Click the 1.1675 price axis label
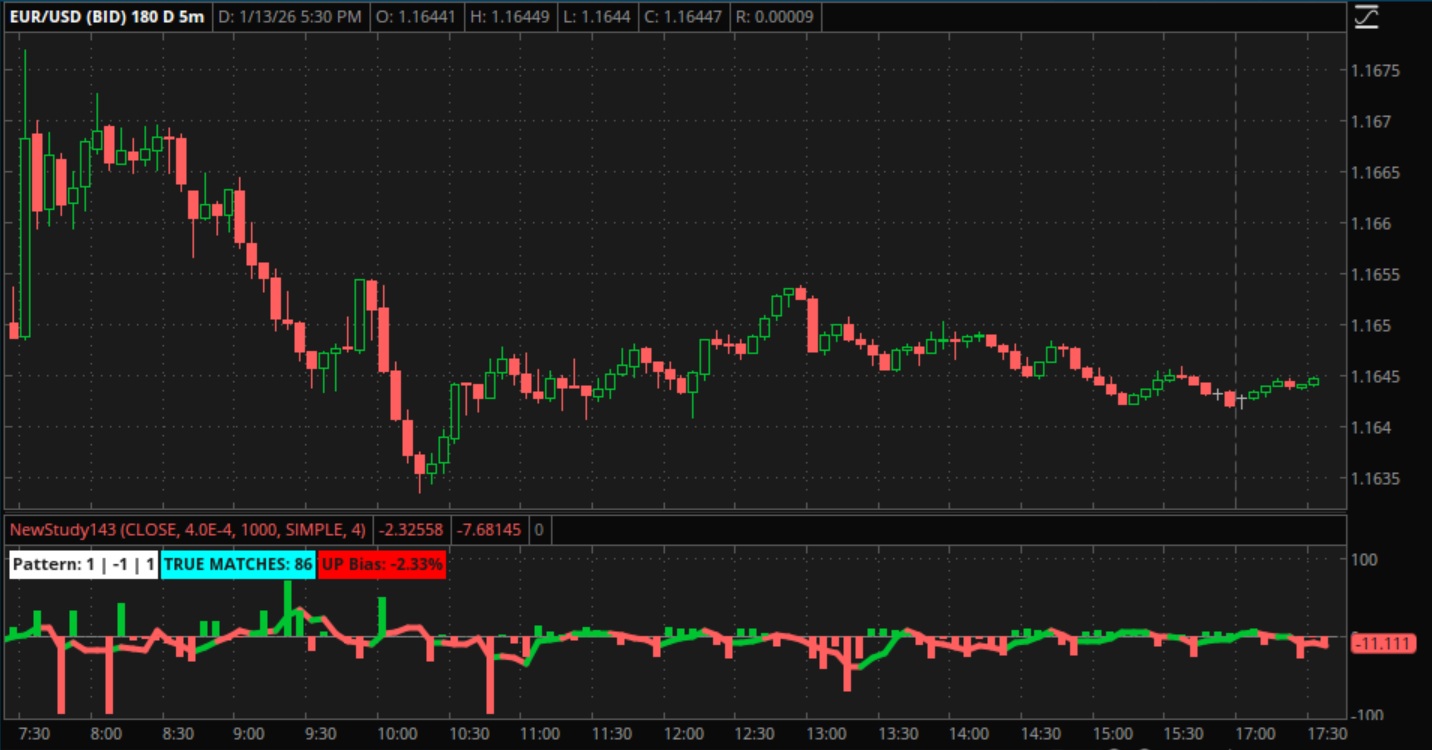 [x=1376, y=71]
